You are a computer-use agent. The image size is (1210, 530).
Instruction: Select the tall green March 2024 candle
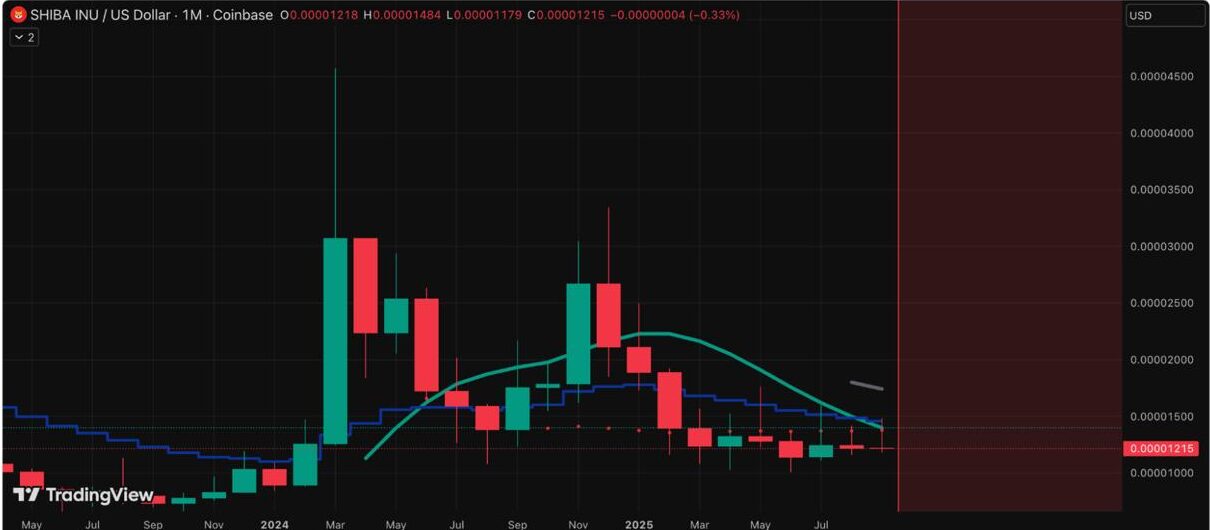point(335,340)
